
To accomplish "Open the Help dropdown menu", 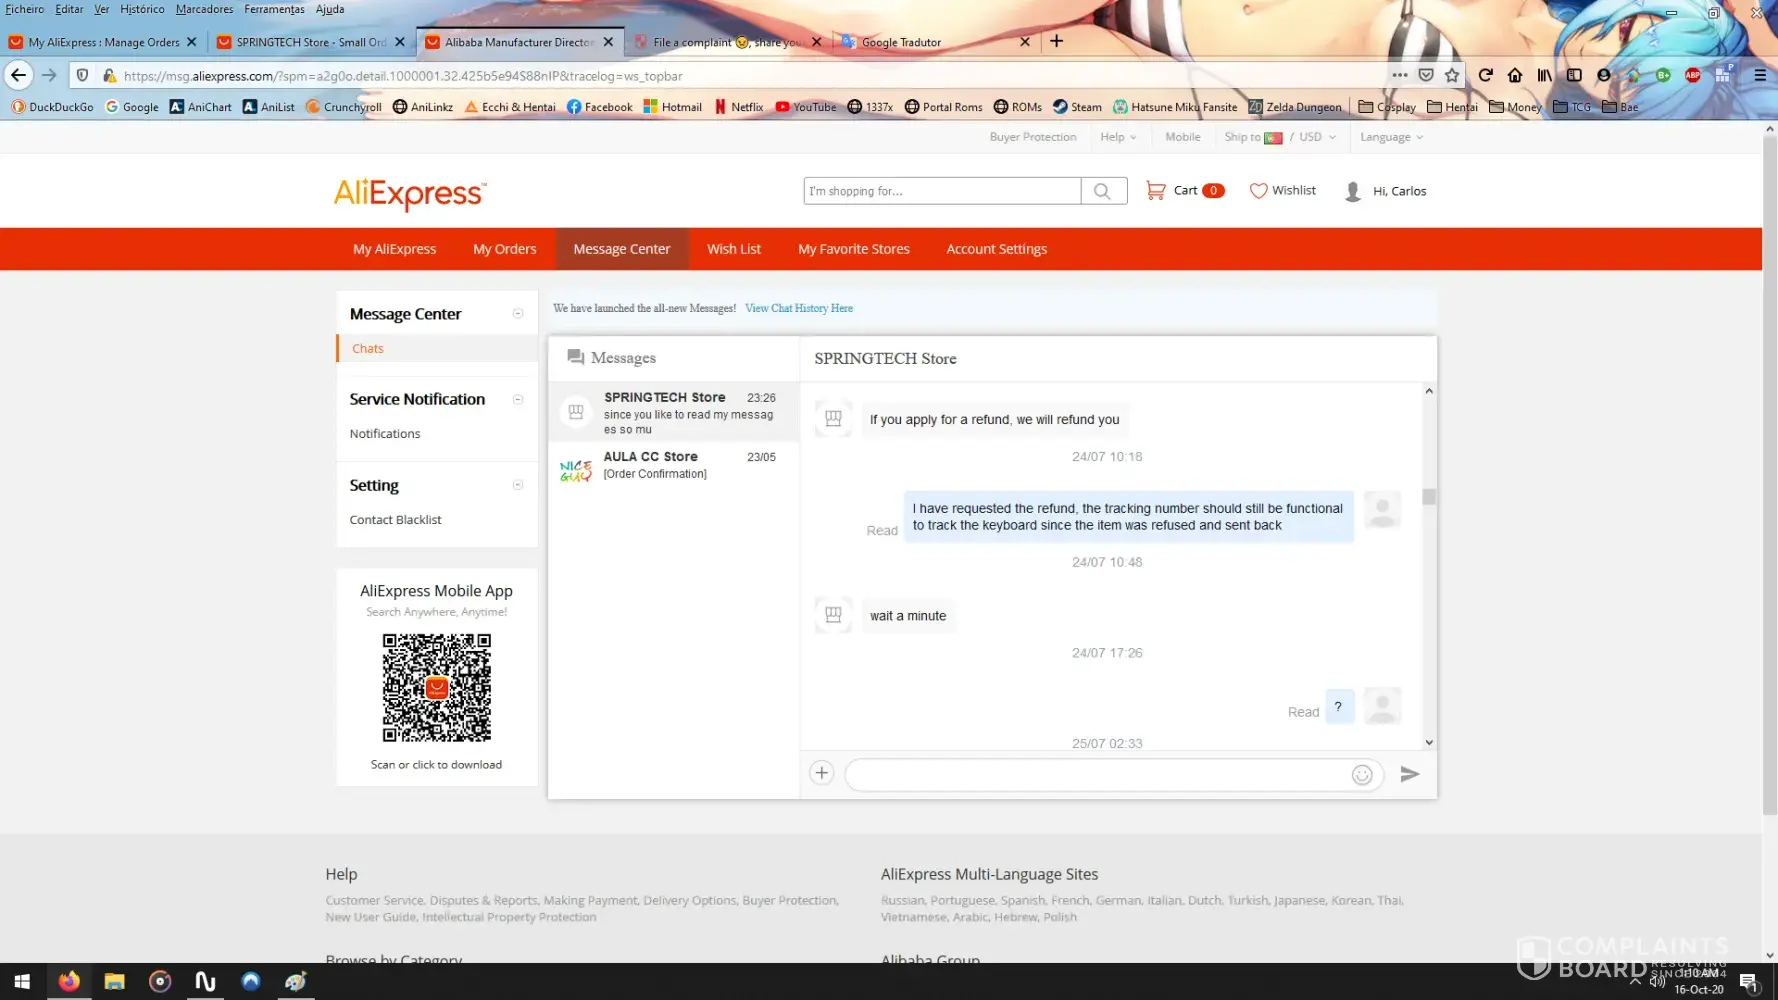I will point(1118,137).
